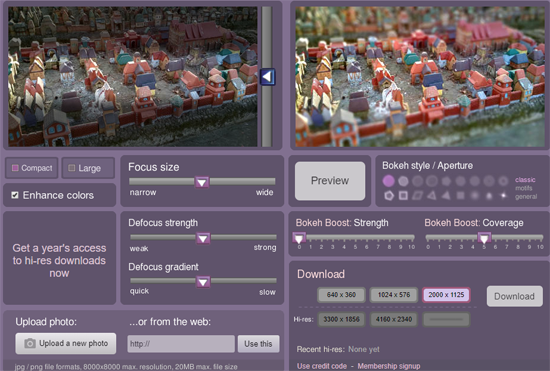
Task: Select the small glowing dot bokeh shape
Action: 489,196
